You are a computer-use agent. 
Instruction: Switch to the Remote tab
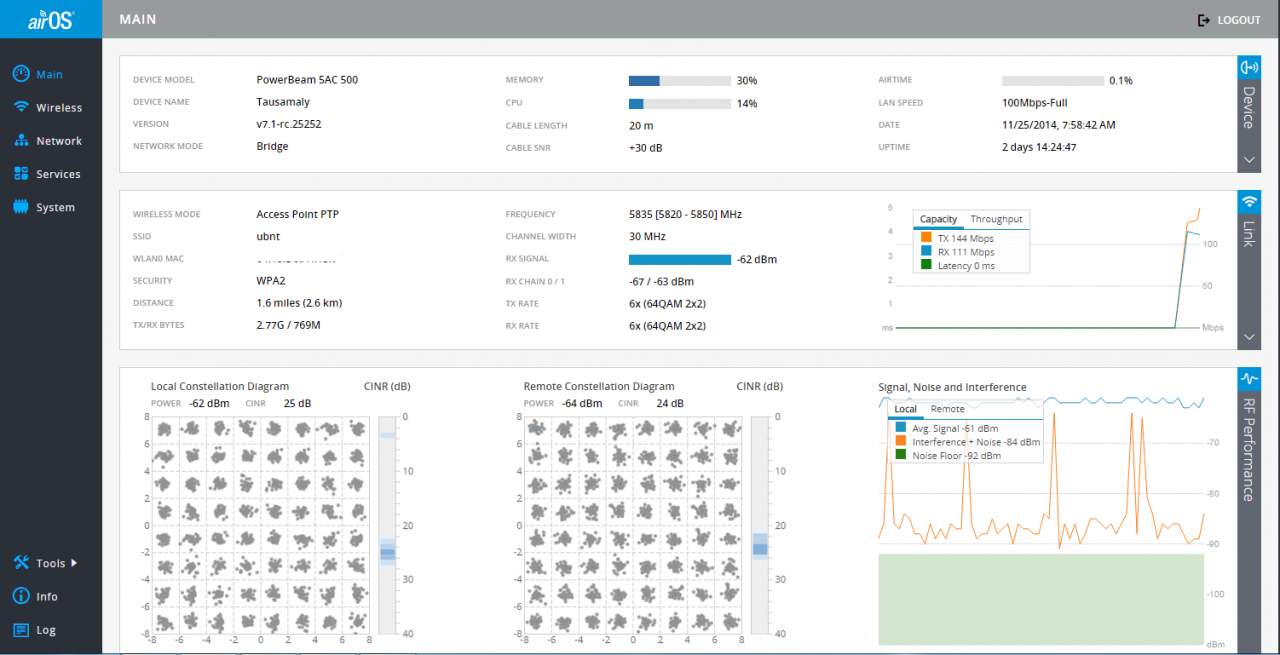(947, 409)
